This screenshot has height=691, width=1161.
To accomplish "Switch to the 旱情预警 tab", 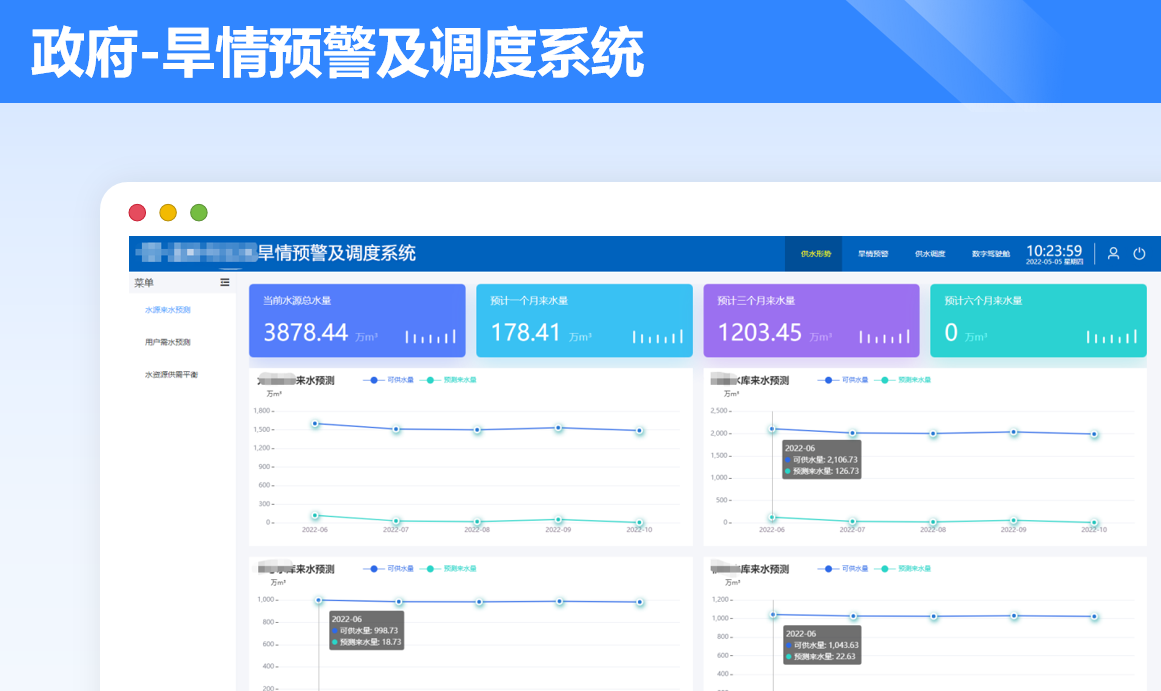I will coord(872,254).
